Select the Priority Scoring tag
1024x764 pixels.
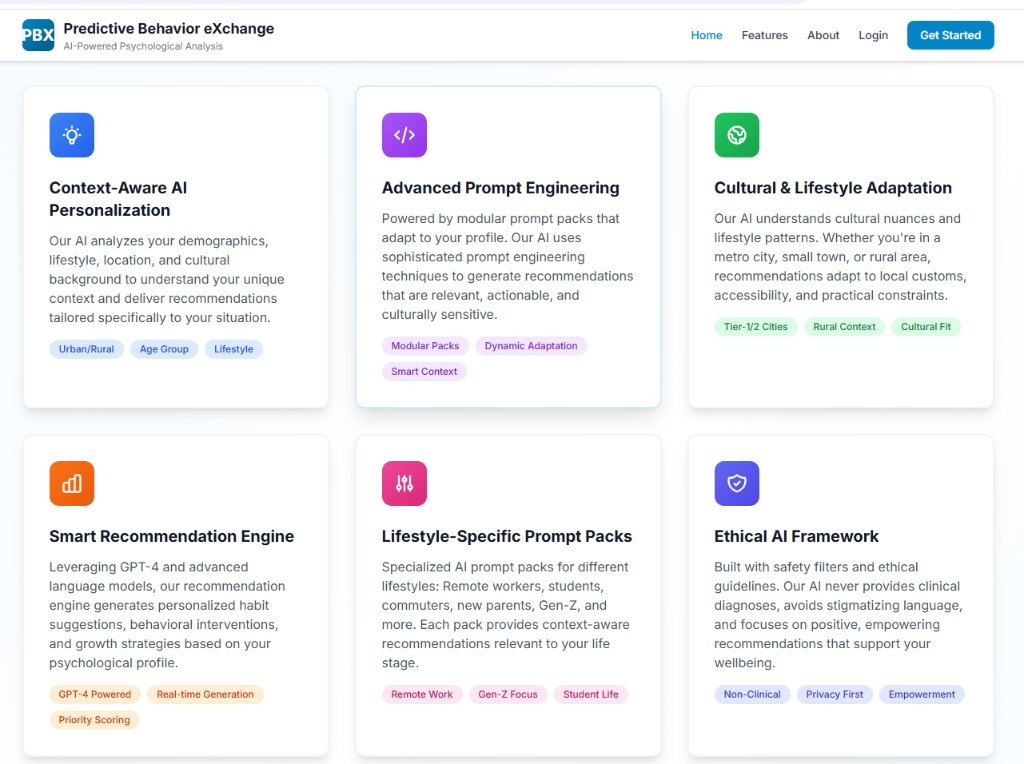pos(94,720)
